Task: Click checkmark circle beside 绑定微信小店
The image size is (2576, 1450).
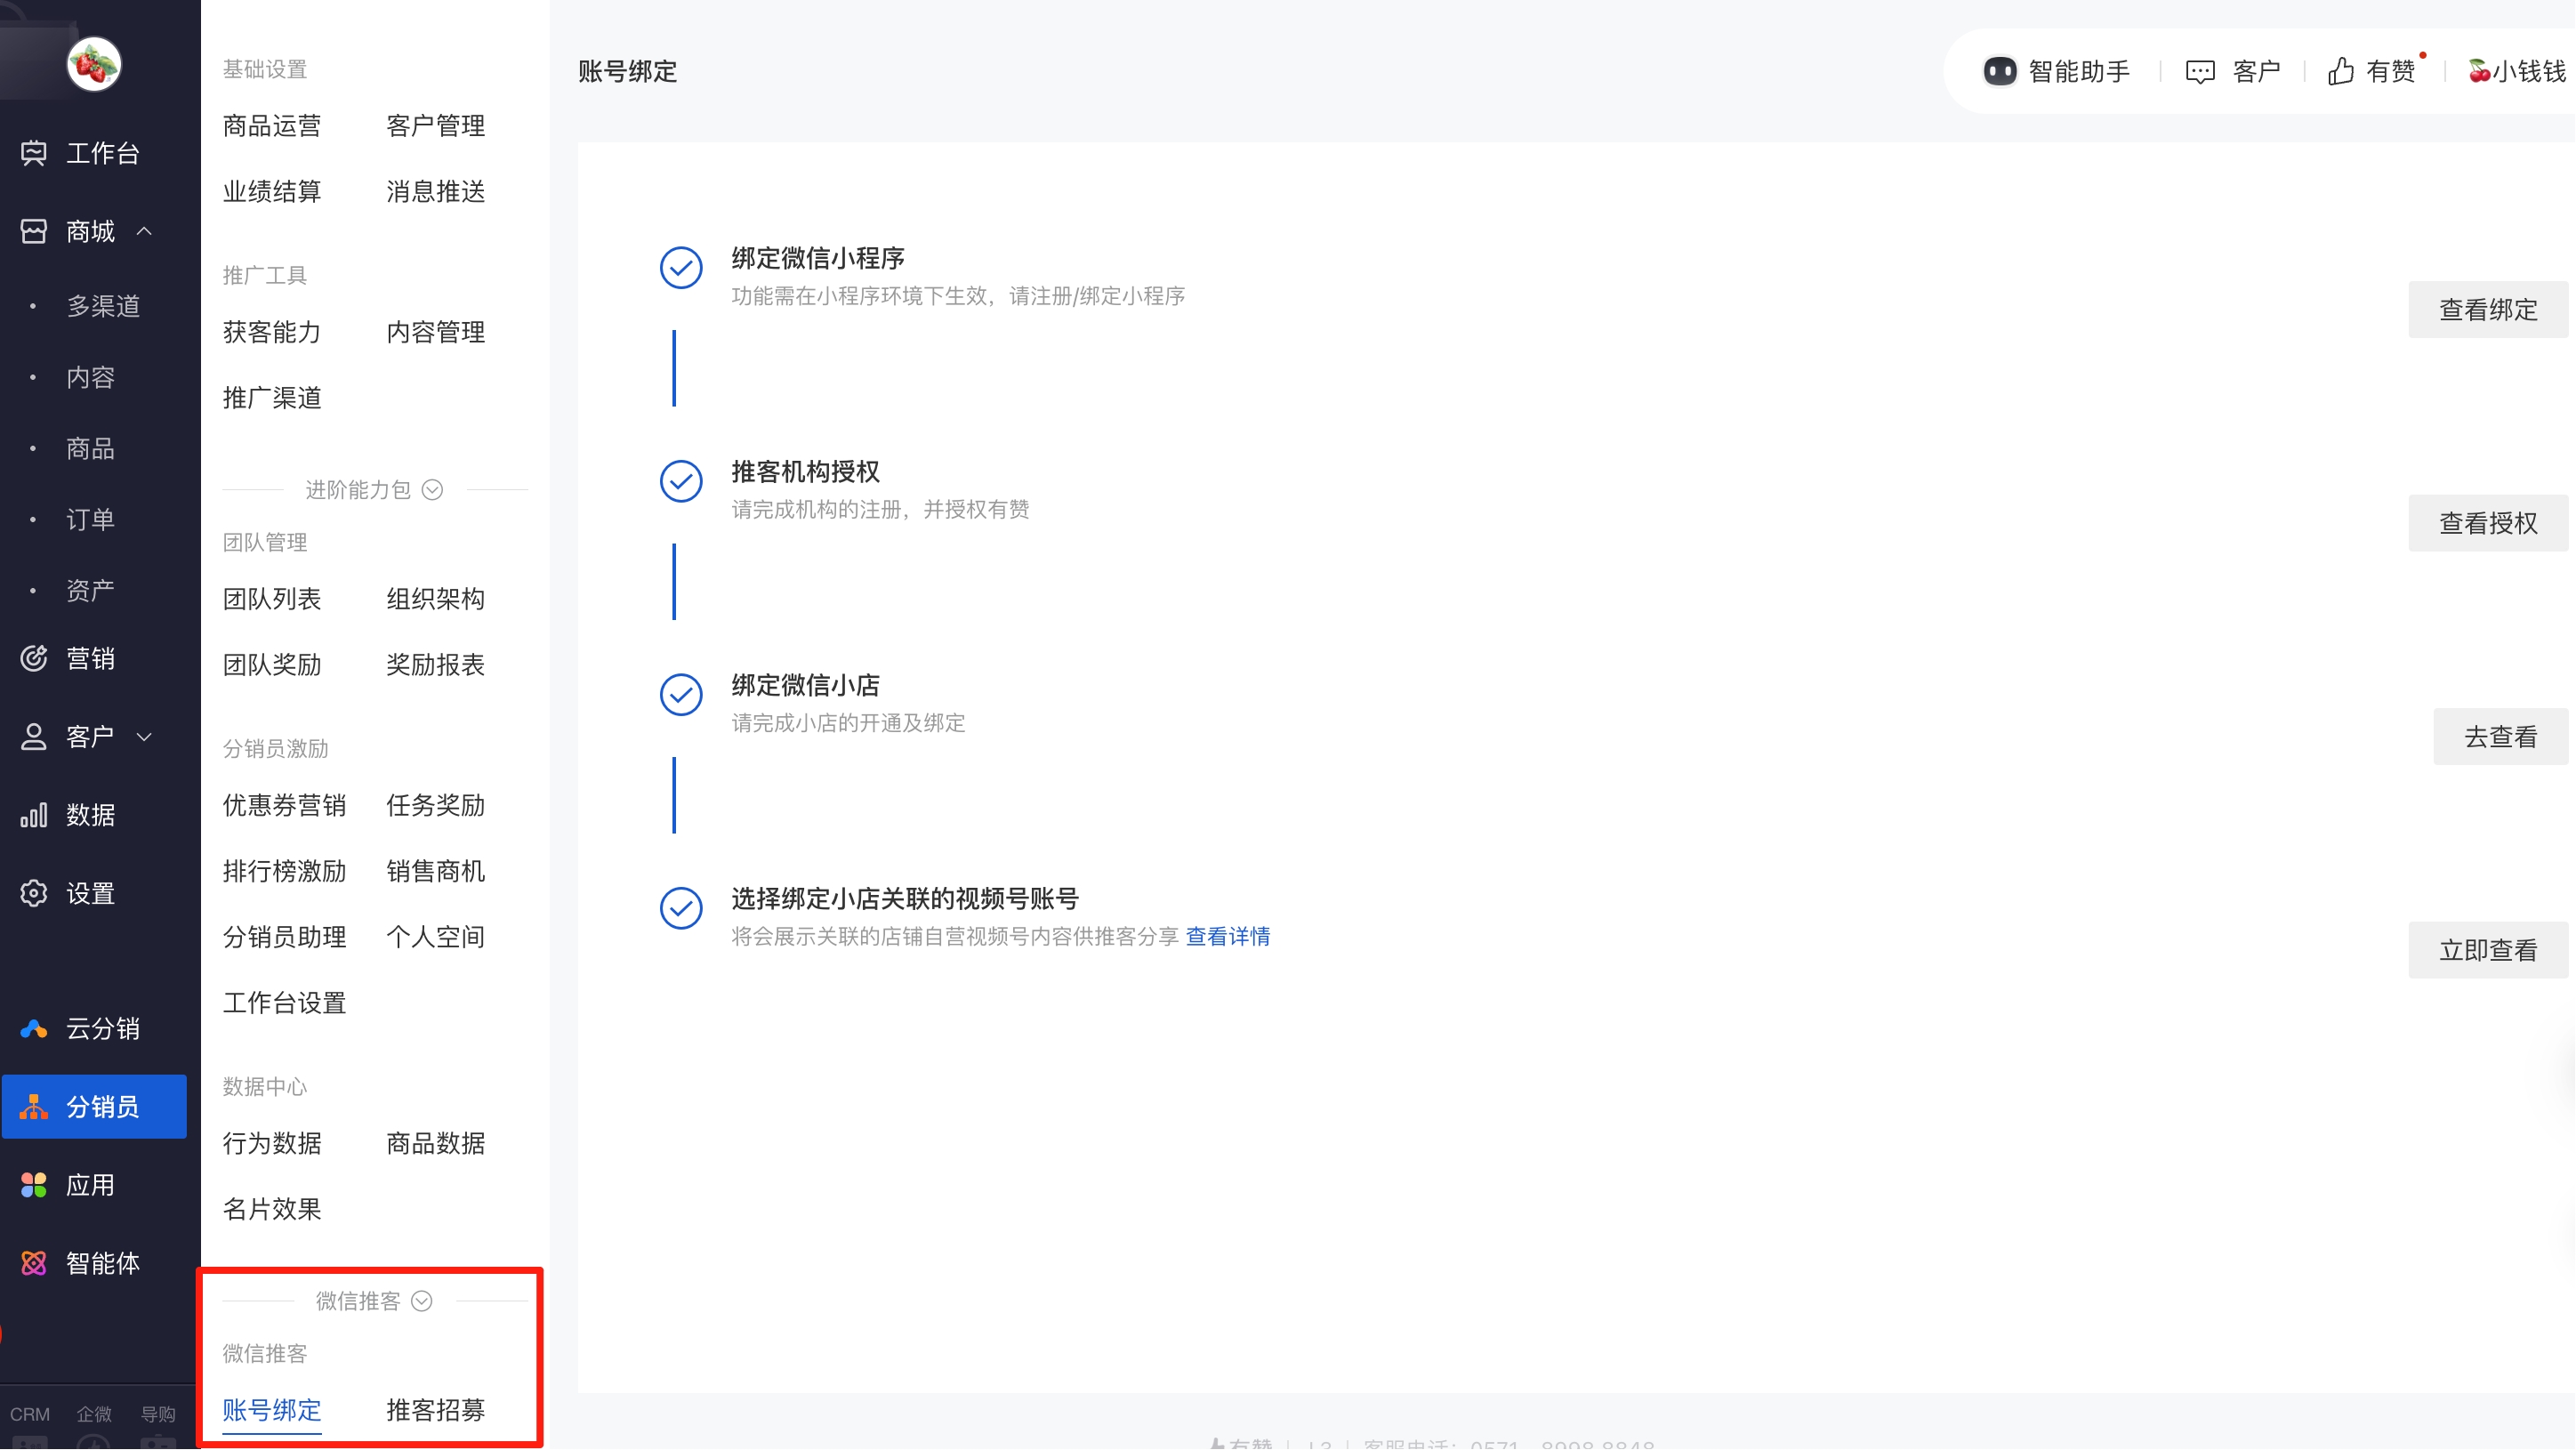Action: (681, 695)
